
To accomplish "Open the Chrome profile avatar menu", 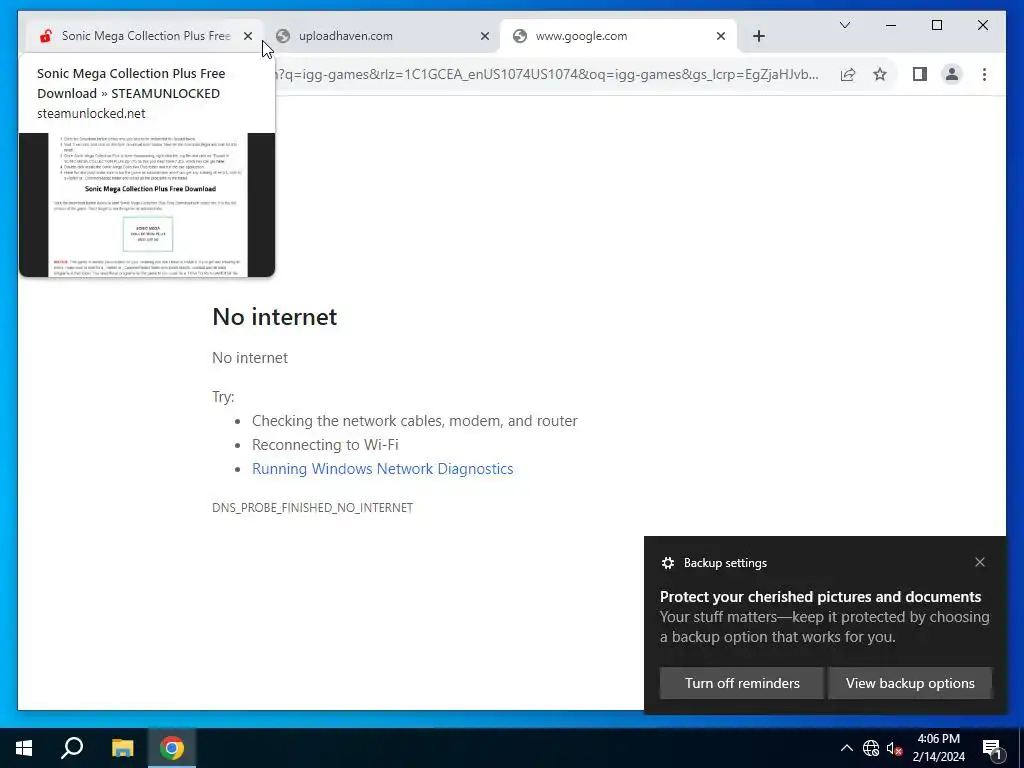I will click(952, 74).
